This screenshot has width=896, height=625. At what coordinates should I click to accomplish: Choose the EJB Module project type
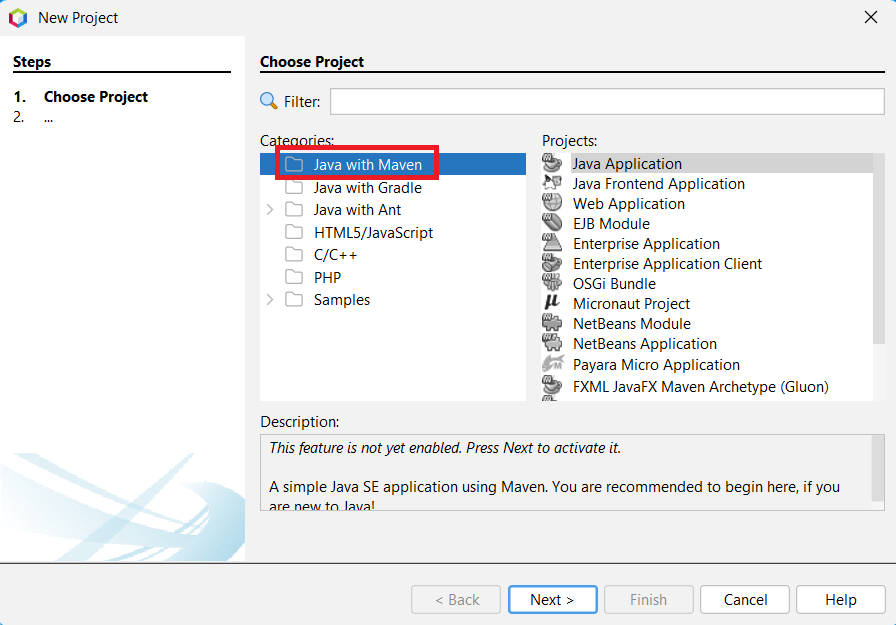[611, 223]
